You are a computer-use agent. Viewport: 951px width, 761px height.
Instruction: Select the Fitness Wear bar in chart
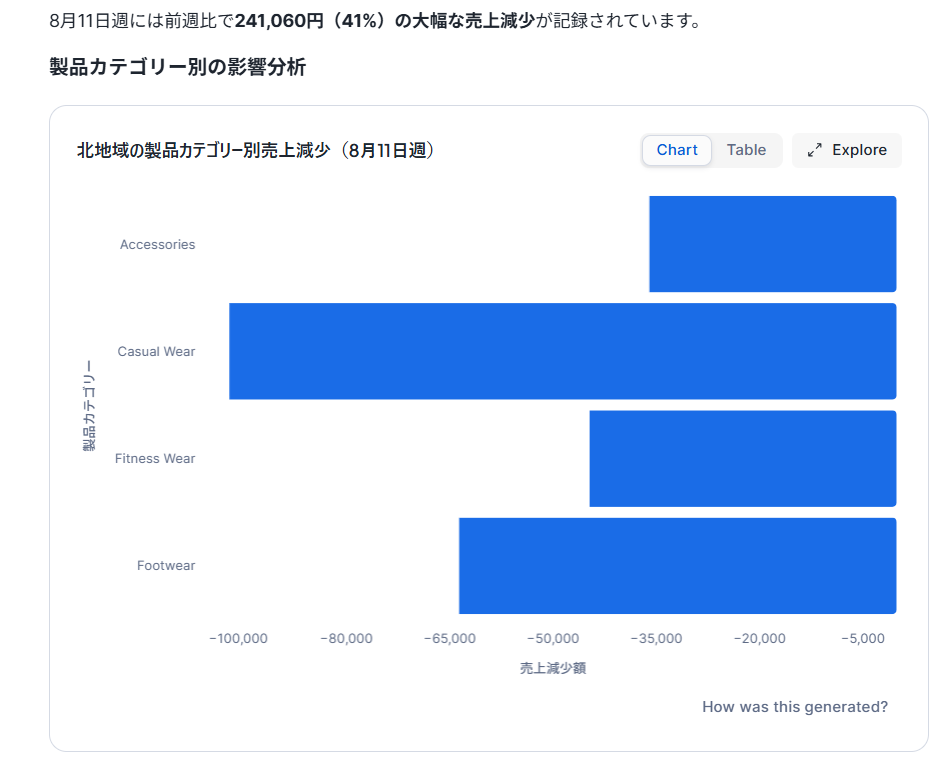coord(743,458)
